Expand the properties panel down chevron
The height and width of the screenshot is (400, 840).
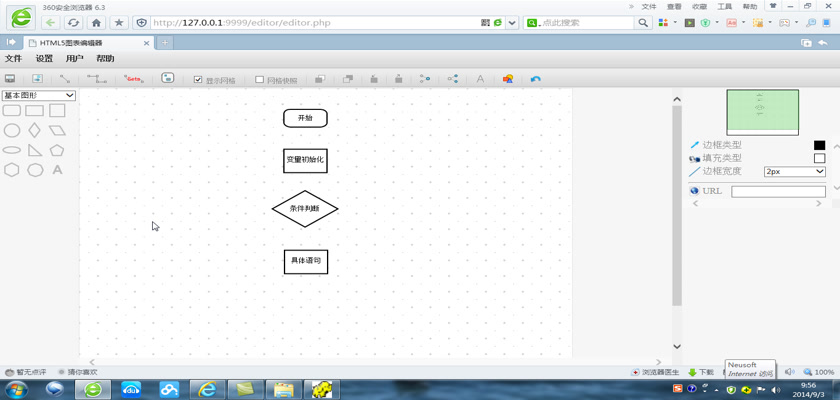836,188
